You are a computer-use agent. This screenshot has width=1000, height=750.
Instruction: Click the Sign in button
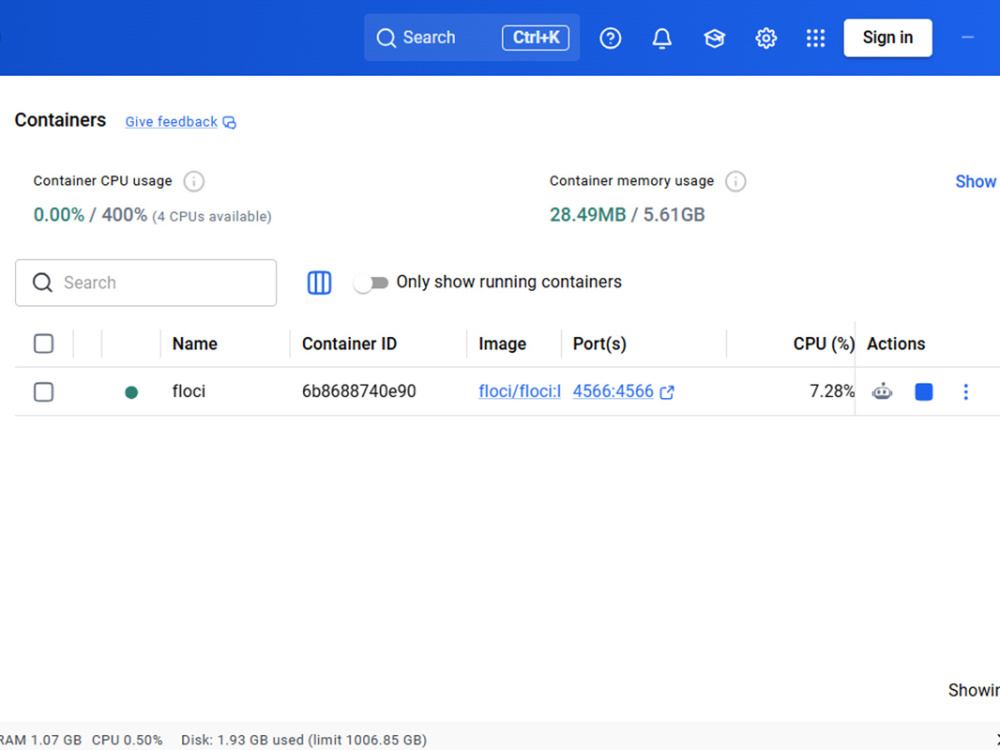coord(887,38)
